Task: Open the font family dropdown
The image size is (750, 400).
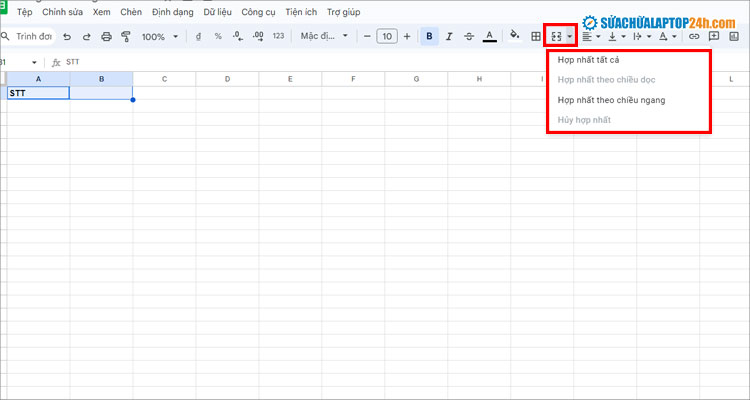Action: [325, 36]
